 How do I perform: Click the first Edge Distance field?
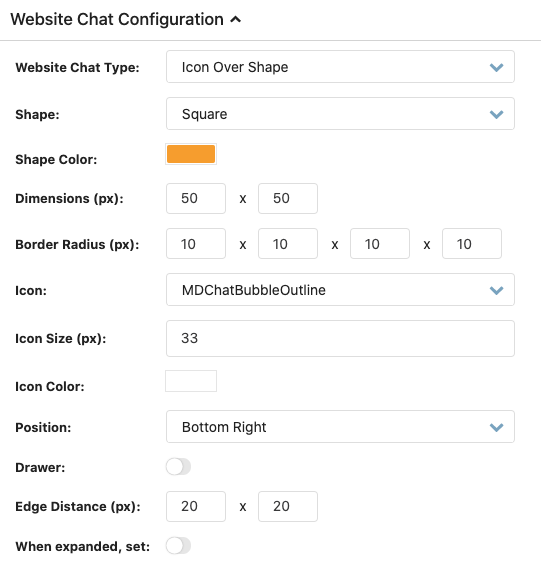point(196,506)
